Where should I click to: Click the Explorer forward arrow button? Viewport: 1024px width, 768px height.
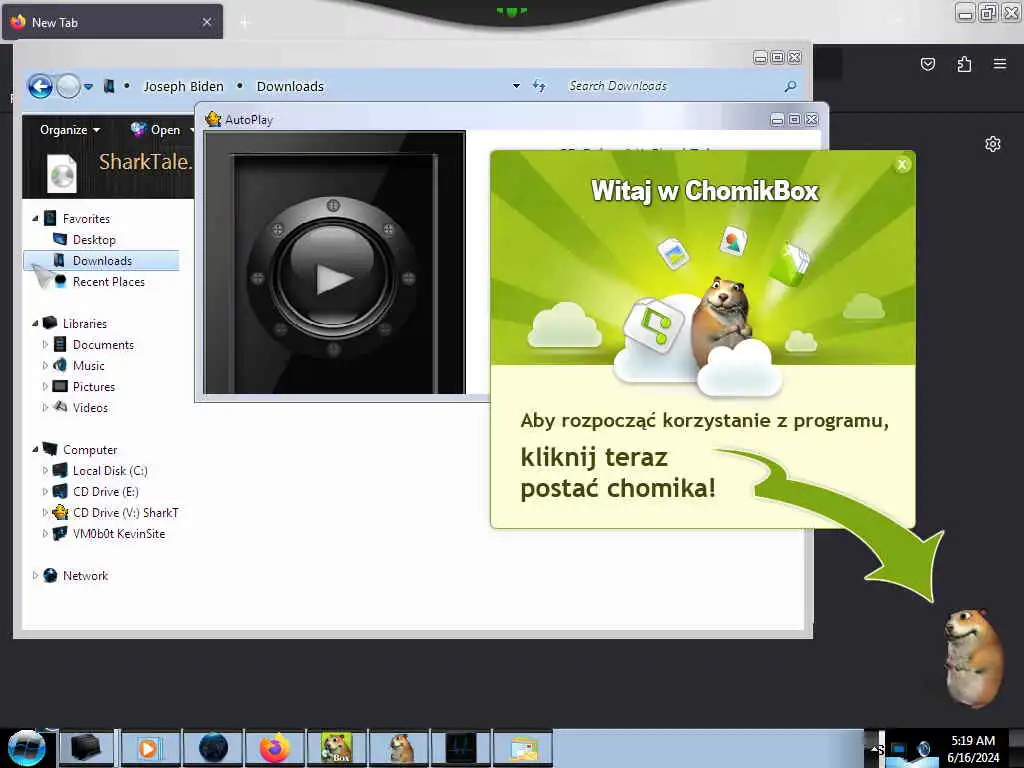point(69,86)
